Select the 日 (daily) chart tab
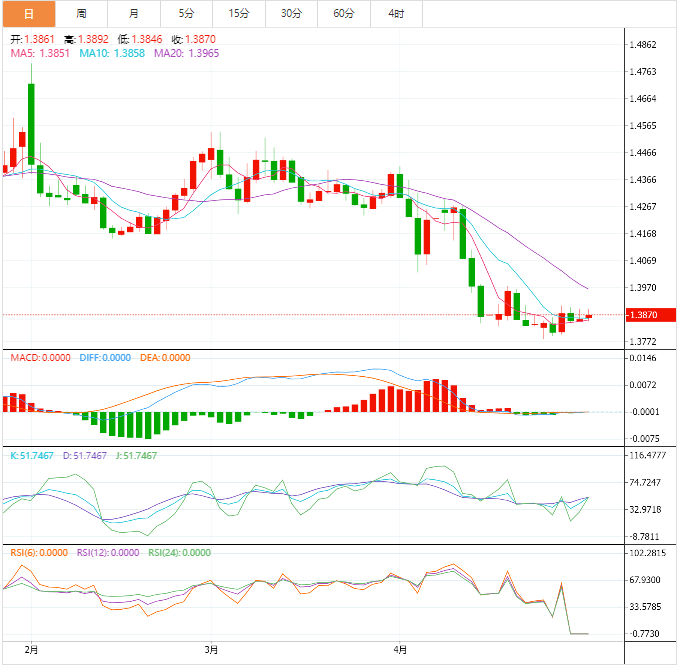Image resolution: width=679 pixels, height=667 pixels. 28,14
